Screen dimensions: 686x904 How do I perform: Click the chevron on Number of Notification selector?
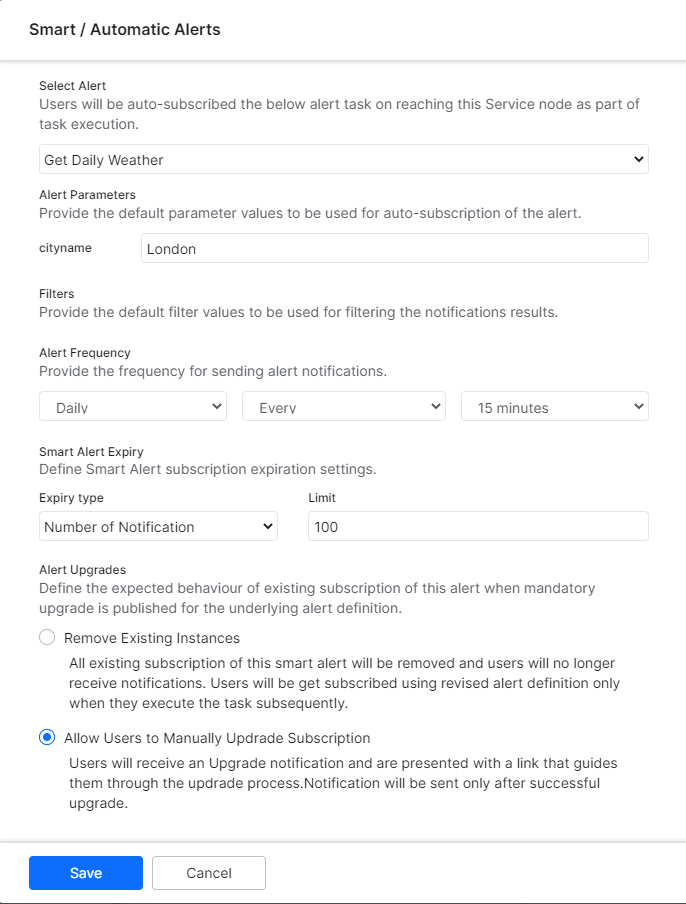point(267,525)
